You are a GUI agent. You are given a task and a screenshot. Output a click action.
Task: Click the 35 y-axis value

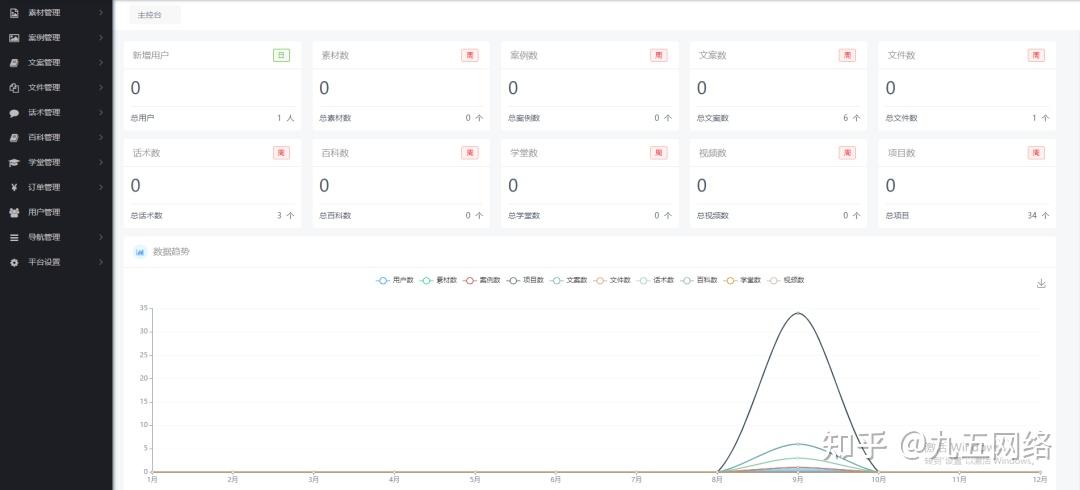[143, 308]
